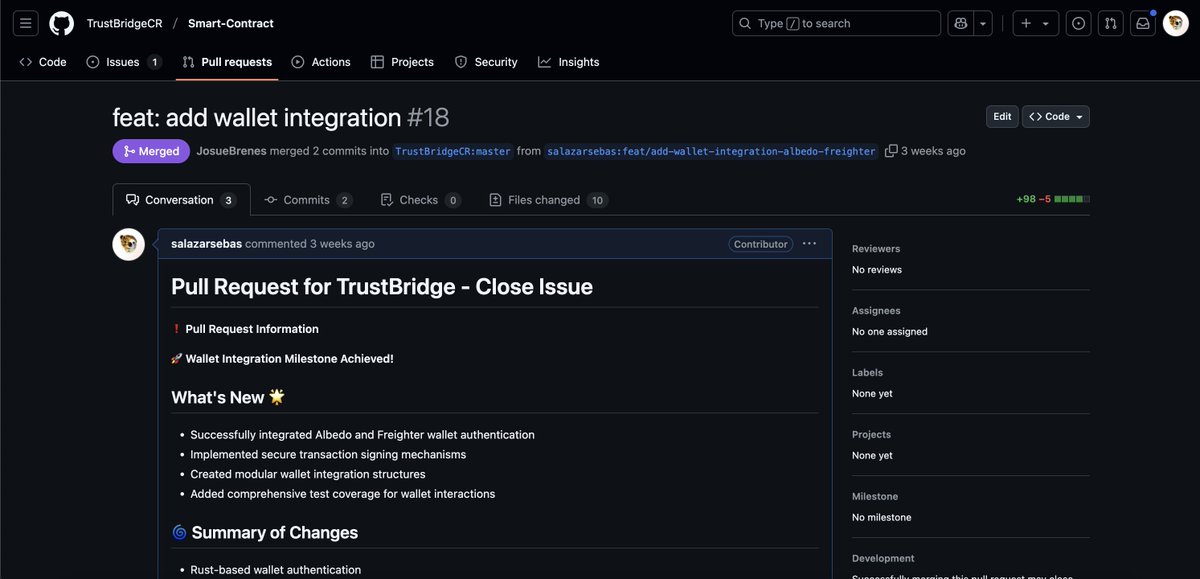This screenshot has height=579, width=1200.
Task: Switch to the Code tab
Action: point(43,62)
